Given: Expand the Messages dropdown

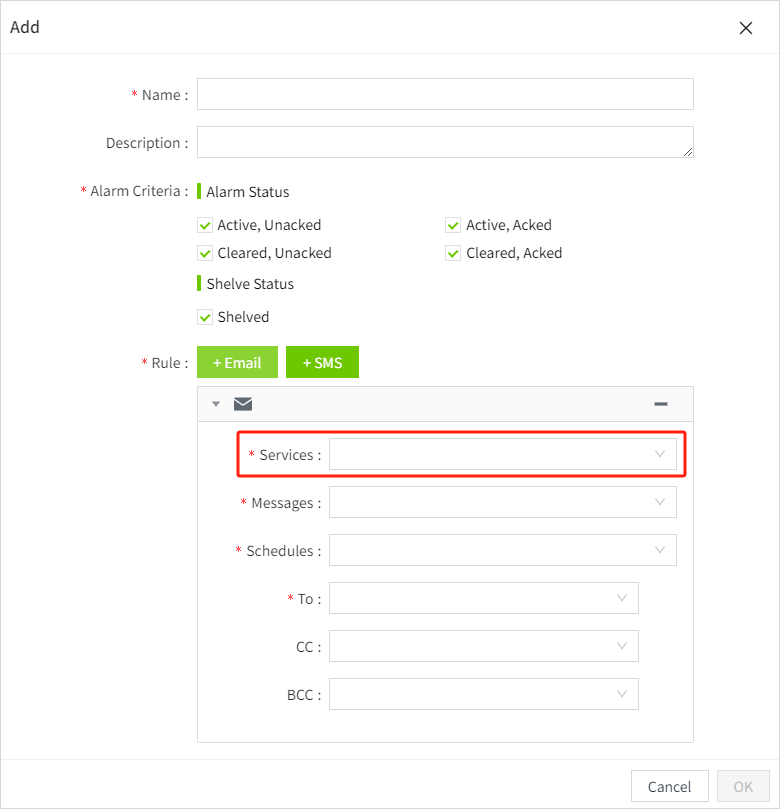Looking at the screenshot, I should [x=502, y=502].
